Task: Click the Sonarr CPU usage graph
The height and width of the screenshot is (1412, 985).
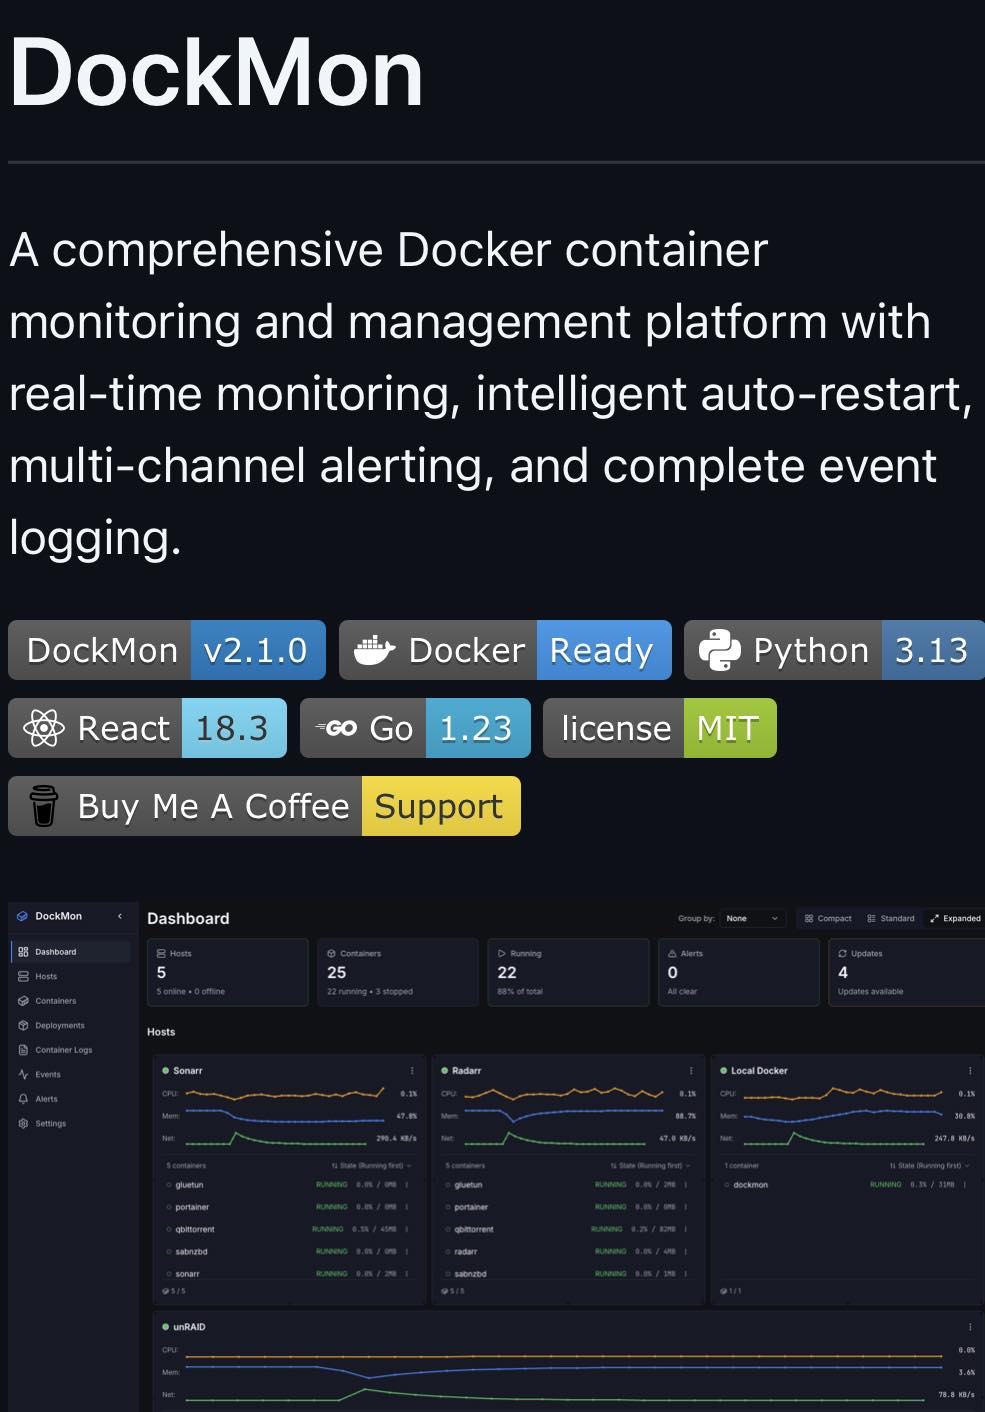Action: tap(285, 1094)
